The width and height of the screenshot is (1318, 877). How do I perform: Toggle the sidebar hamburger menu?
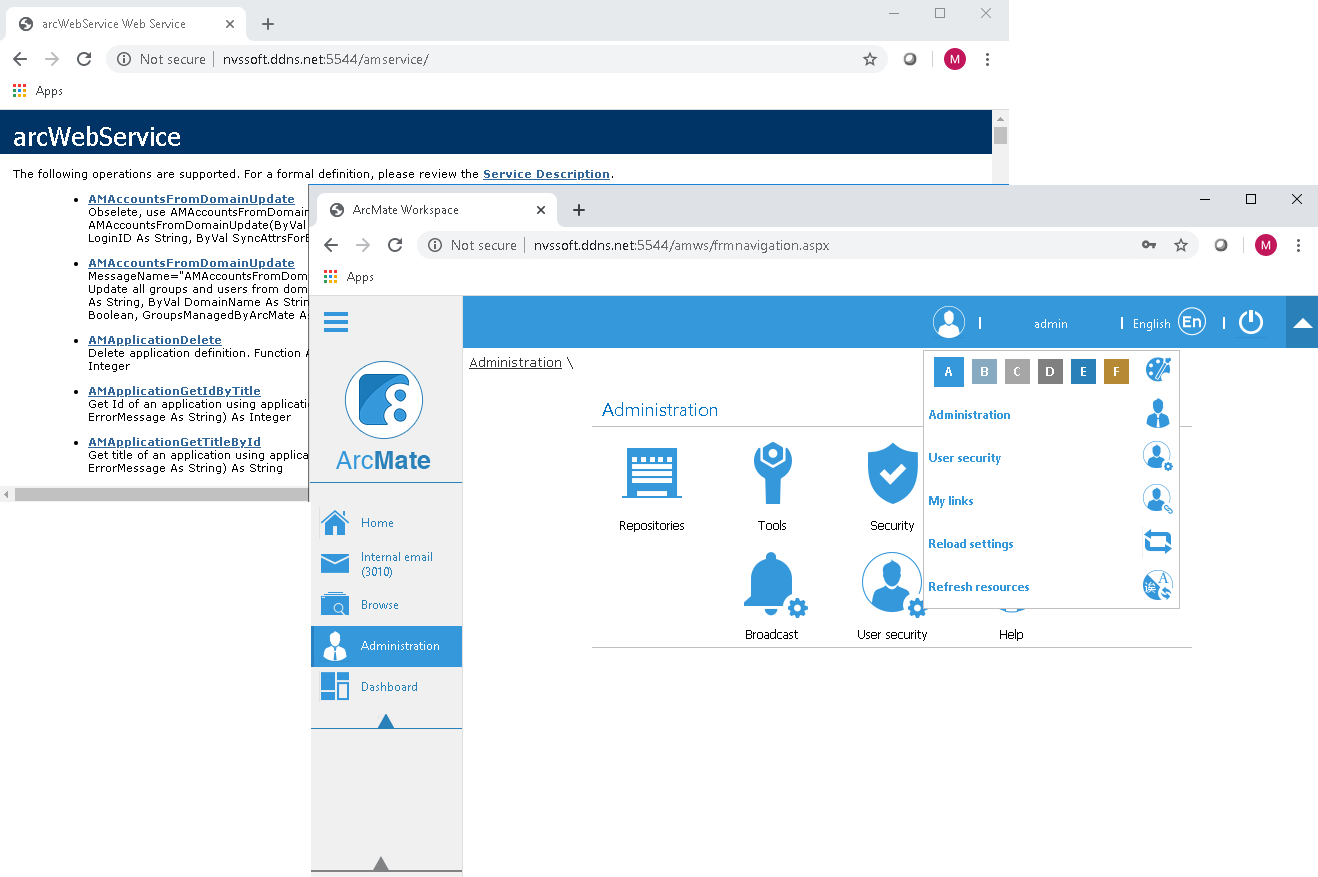pyautogui.click(x=335, y=321)
